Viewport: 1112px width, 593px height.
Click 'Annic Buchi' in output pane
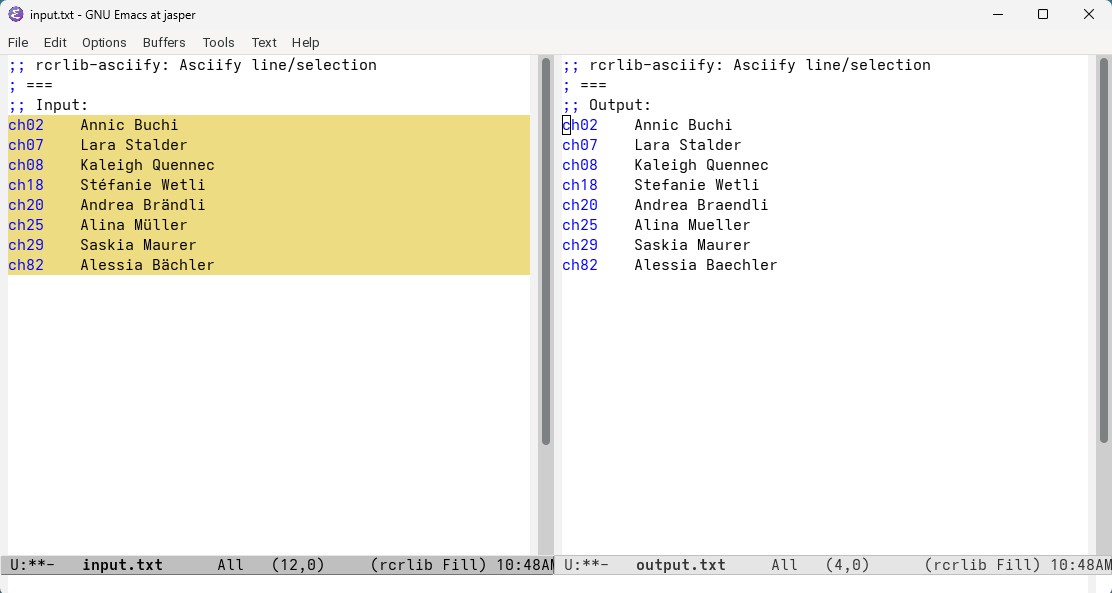pos(683,125)
